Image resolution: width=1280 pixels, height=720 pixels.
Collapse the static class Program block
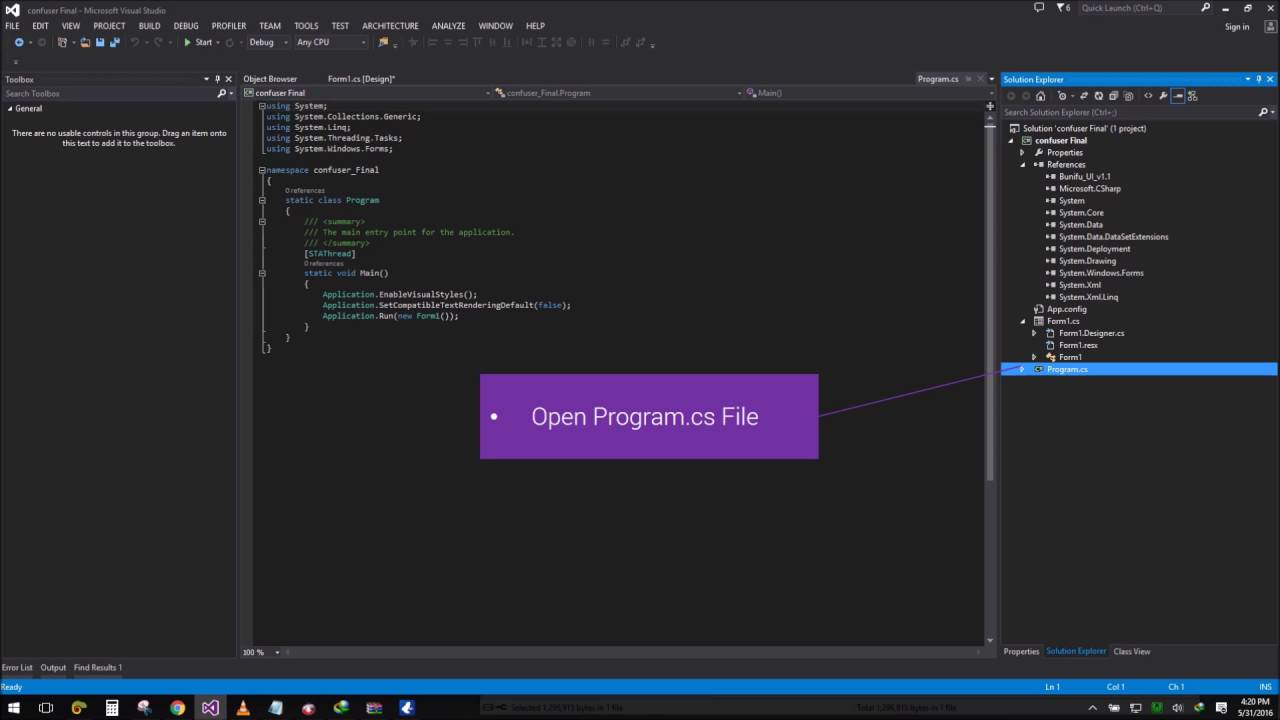click(x=262, y=200)
